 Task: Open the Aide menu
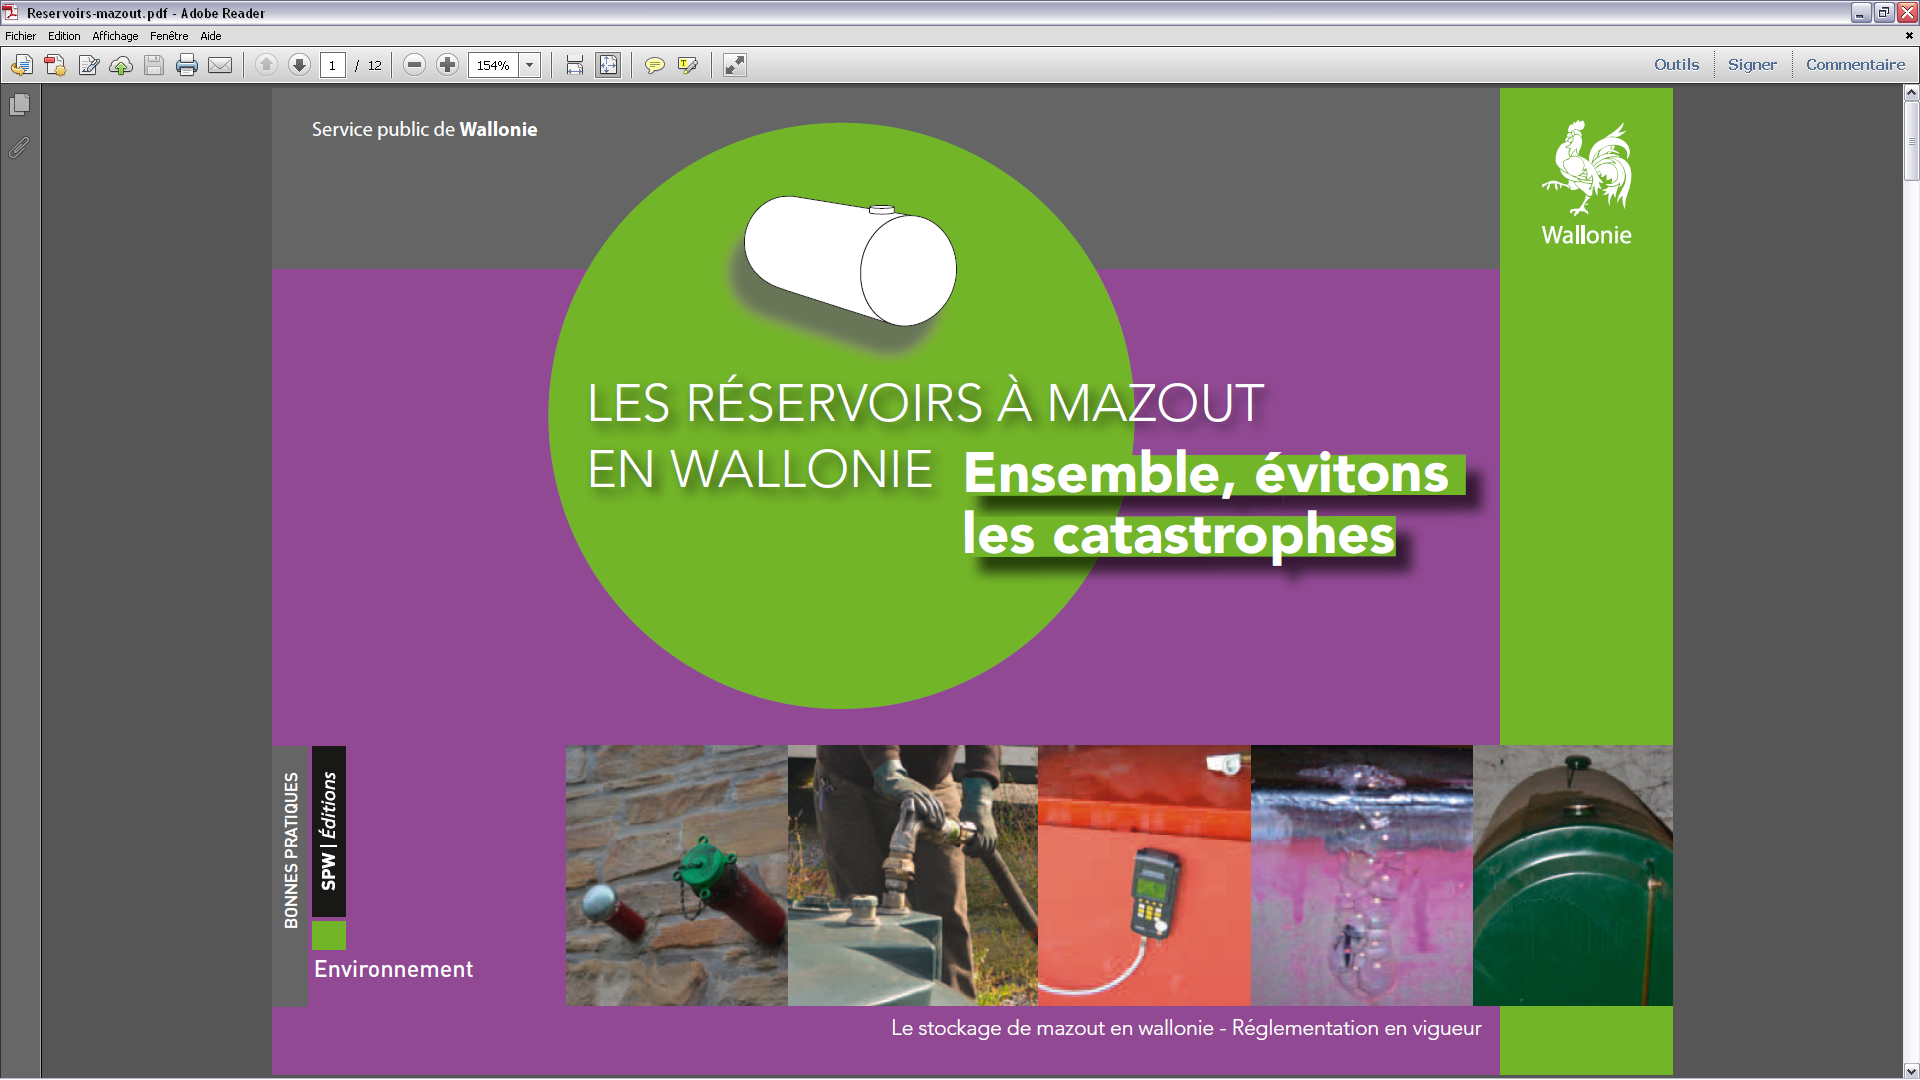(210, 36)
